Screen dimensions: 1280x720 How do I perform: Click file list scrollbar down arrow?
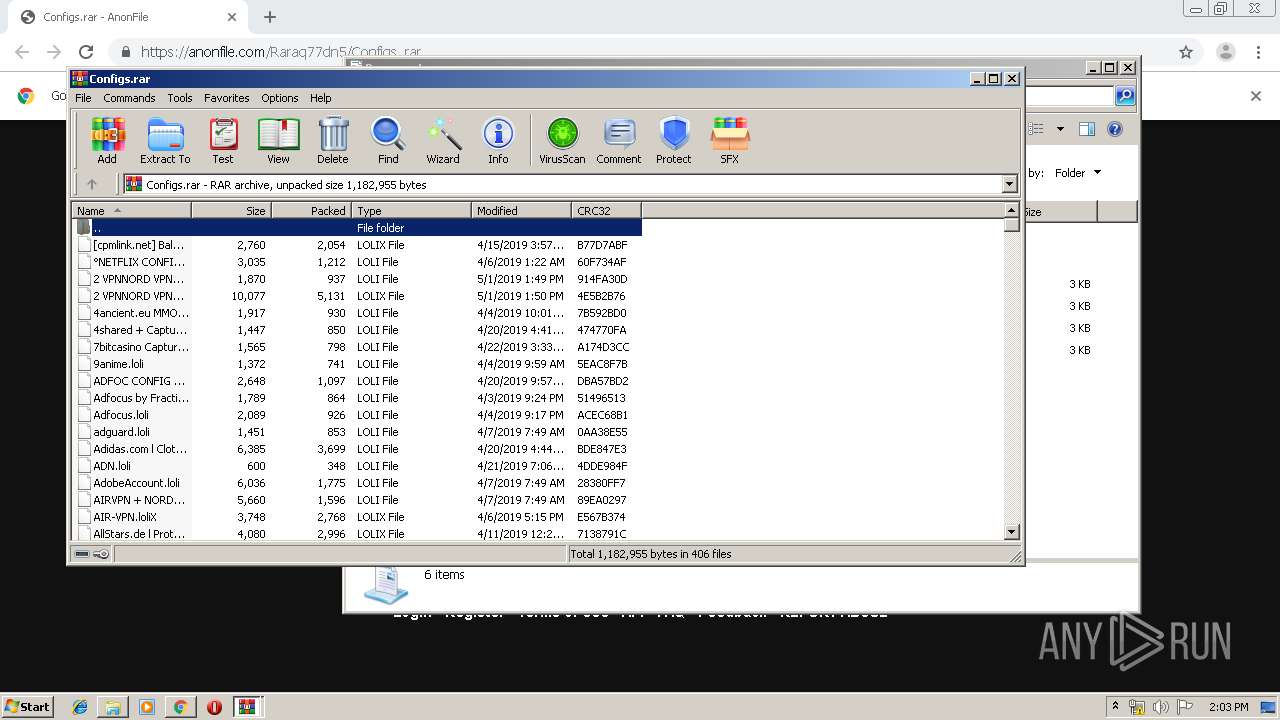(x=1011, y=533)
